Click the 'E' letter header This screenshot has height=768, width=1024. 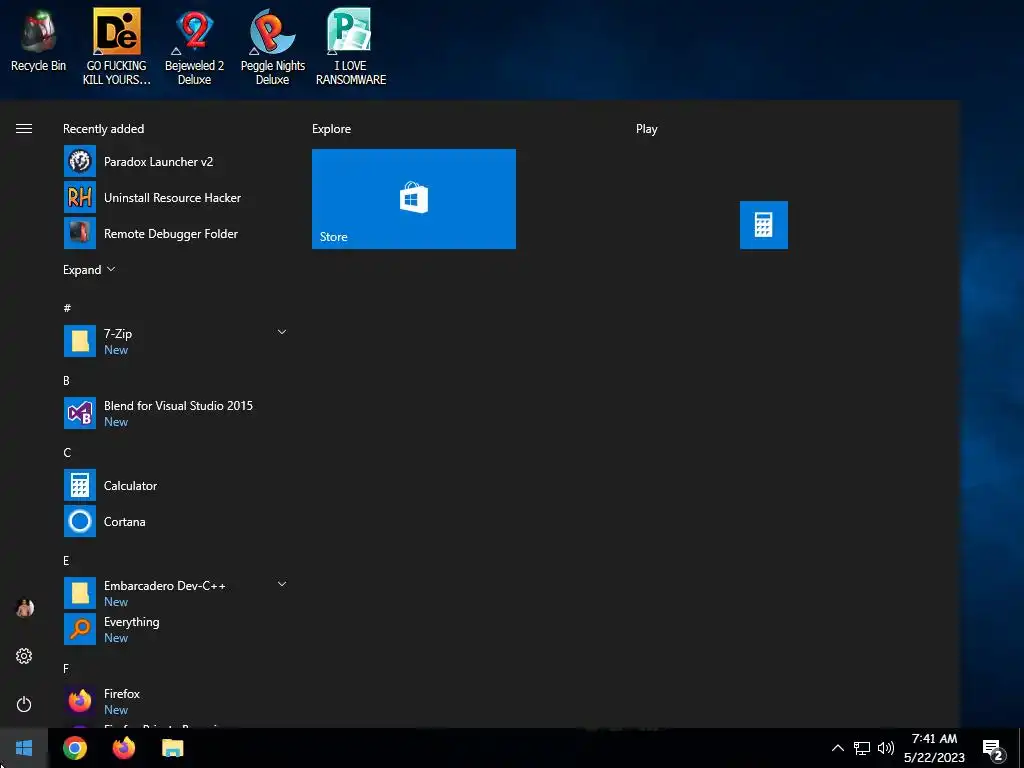66,560
